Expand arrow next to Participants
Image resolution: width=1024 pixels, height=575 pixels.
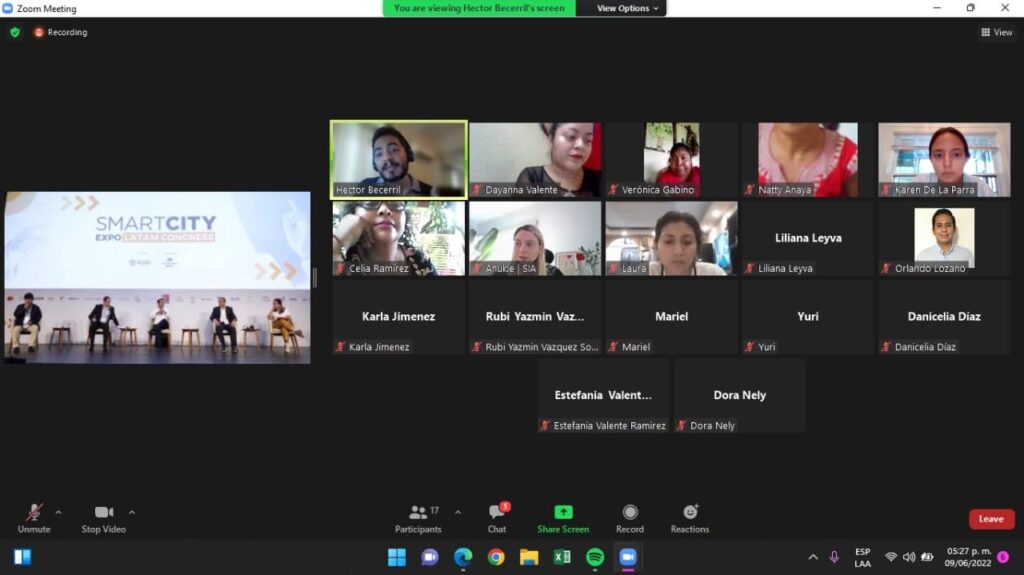click(458, 512)
